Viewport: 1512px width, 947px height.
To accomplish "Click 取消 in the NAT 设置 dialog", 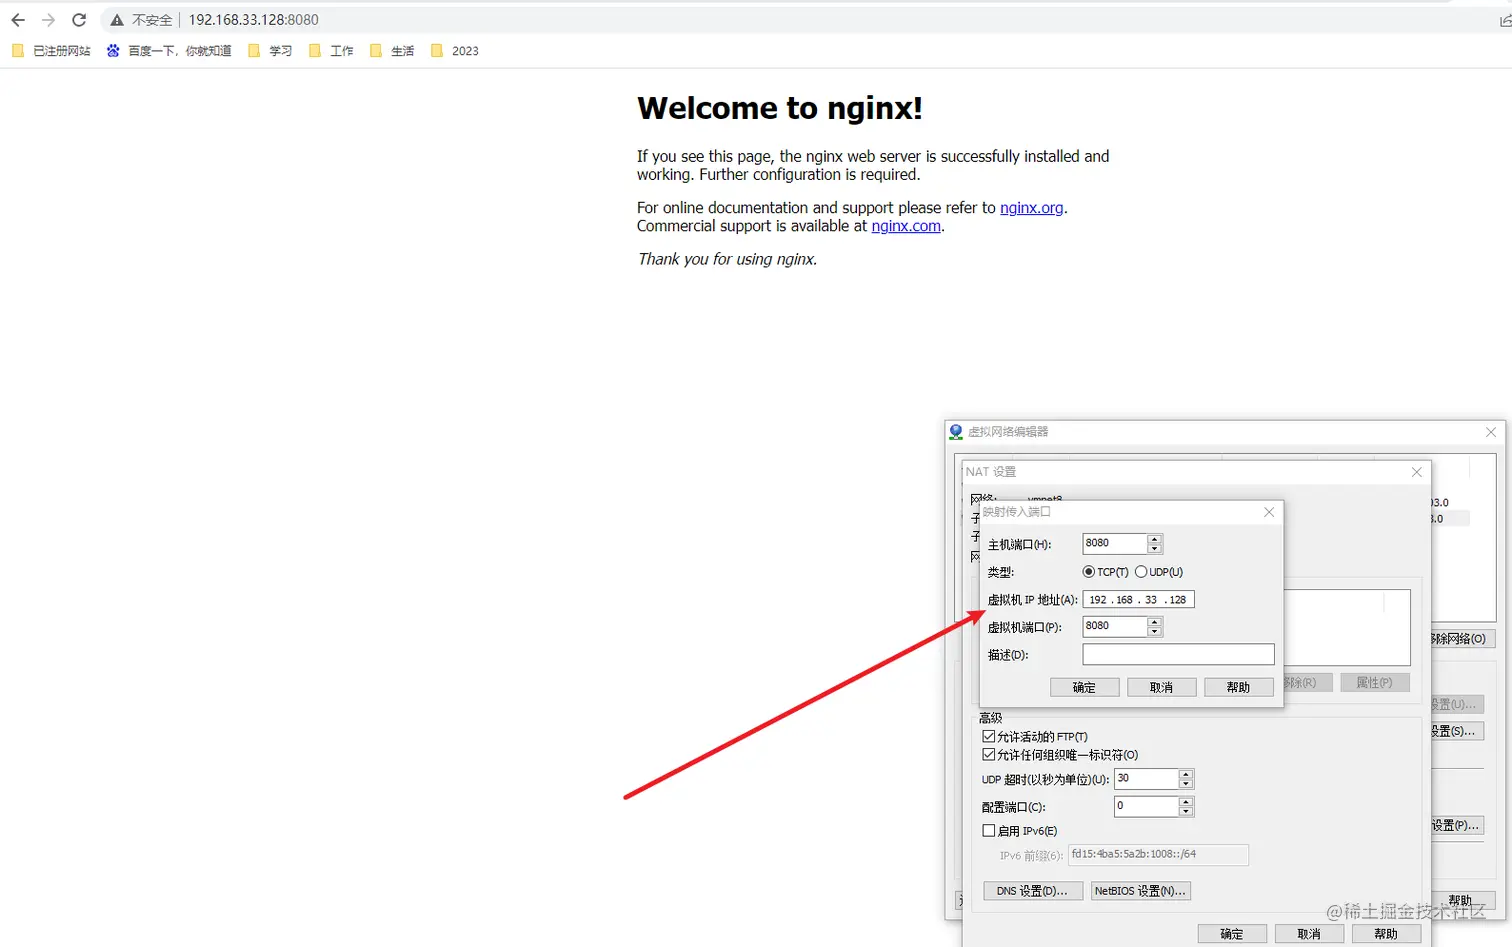I will [x=1309, y=934].
